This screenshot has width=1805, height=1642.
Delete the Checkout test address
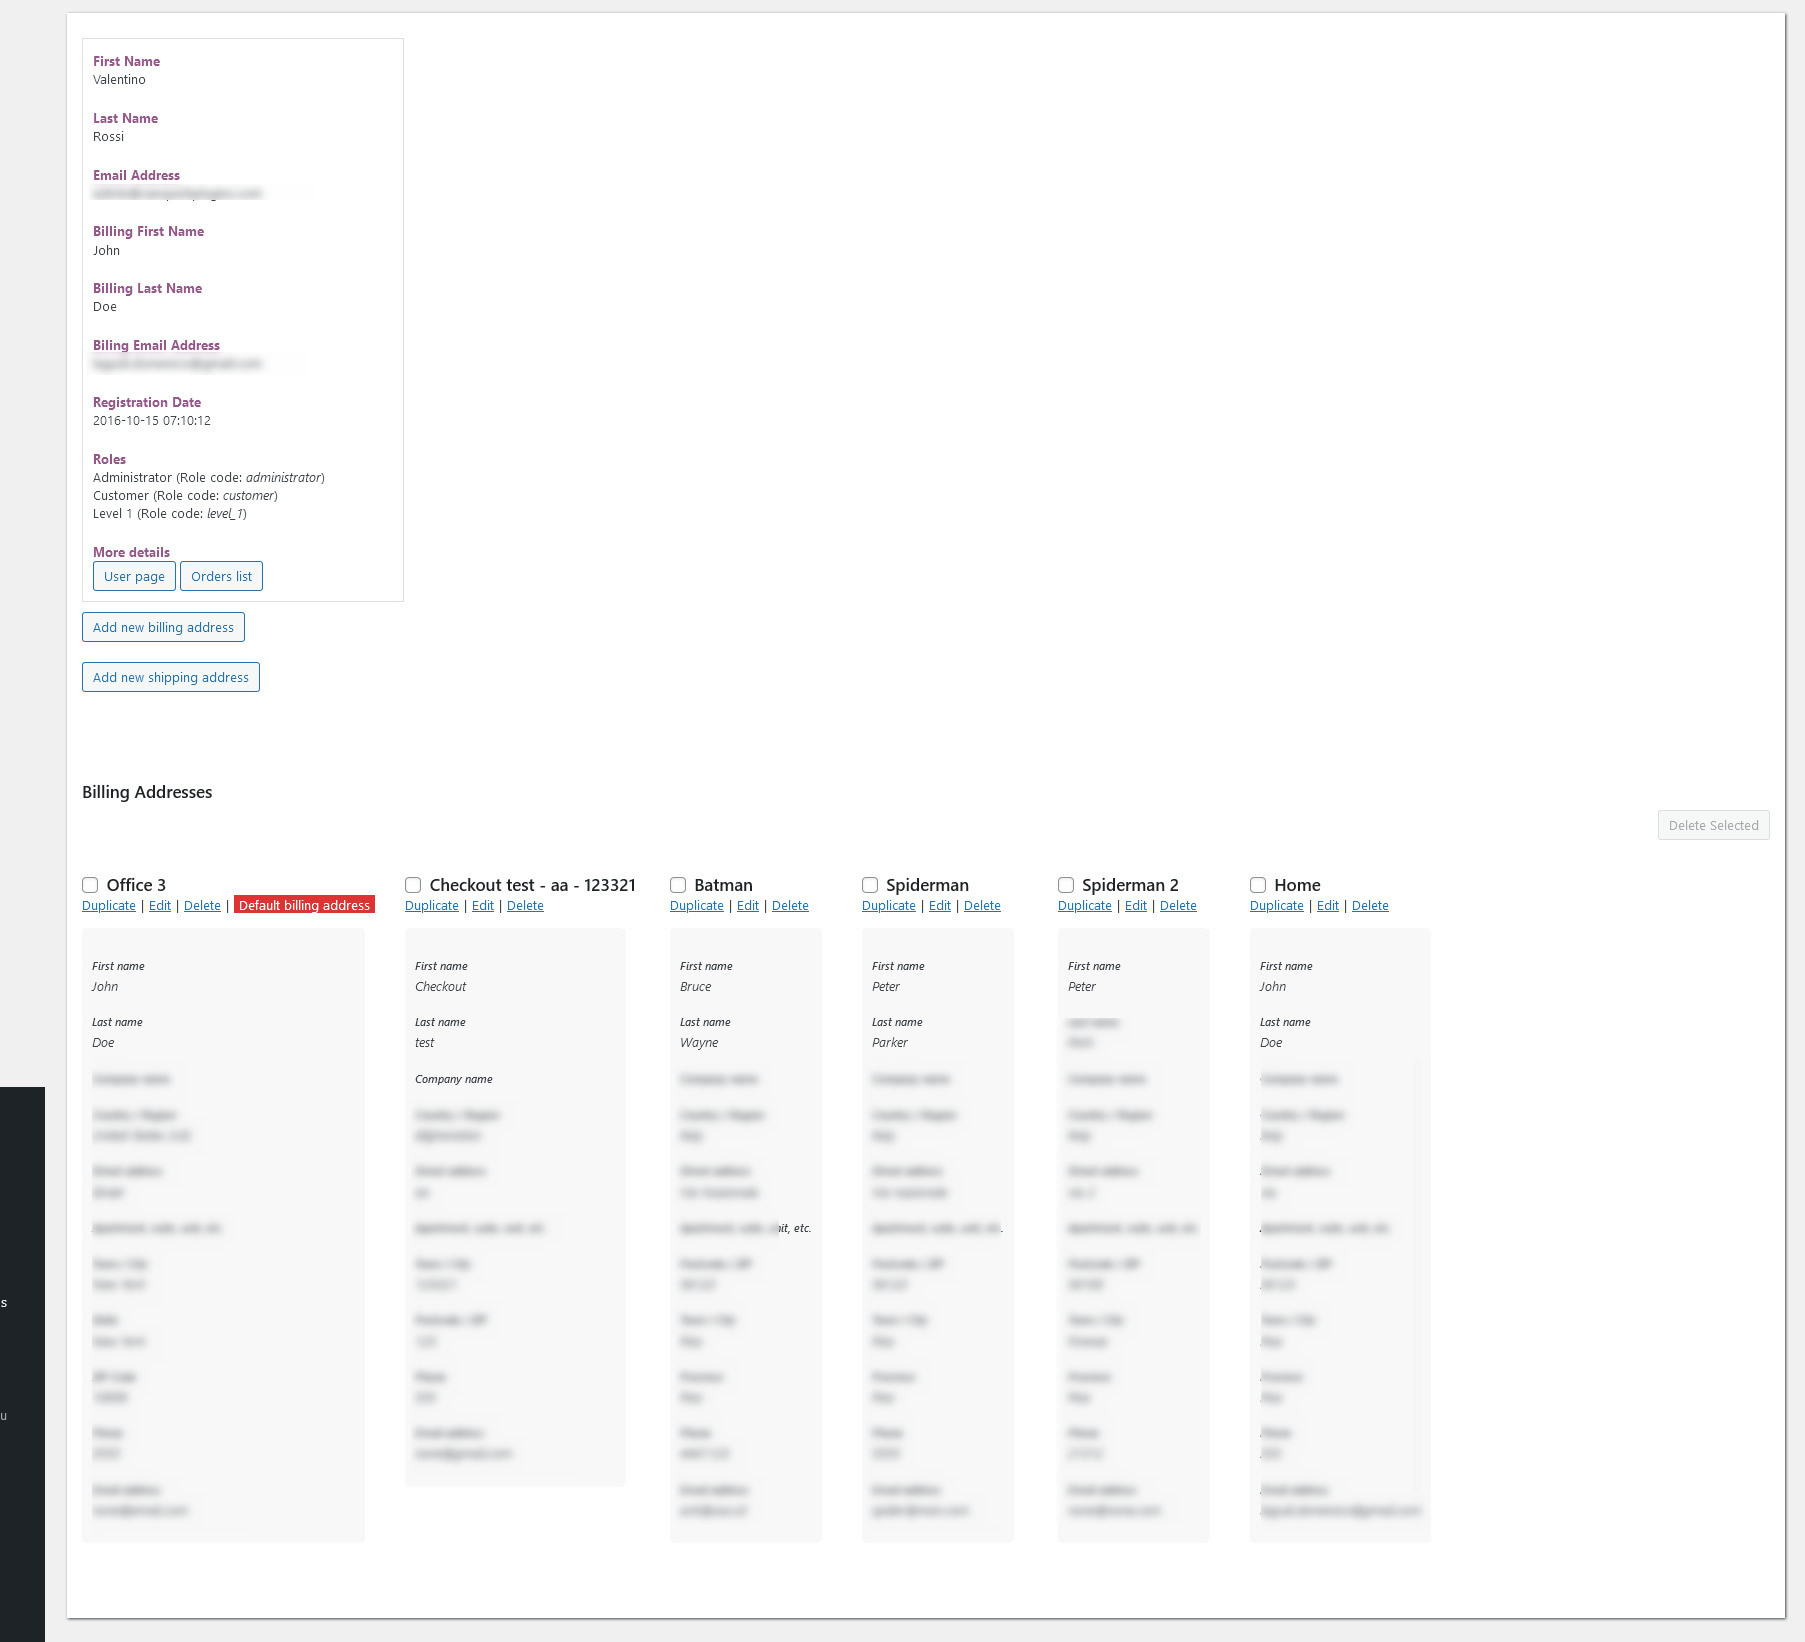[x=525, y=906]
